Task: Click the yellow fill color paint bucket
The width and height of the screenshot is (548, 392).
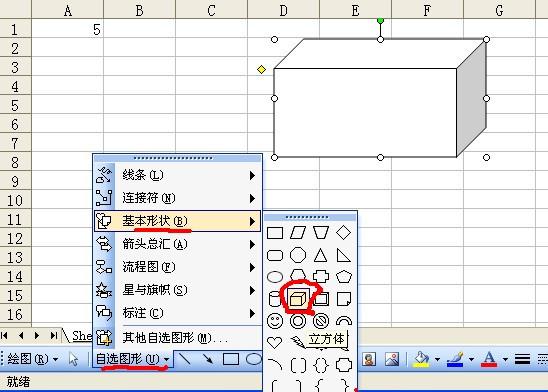Action: 421,359
